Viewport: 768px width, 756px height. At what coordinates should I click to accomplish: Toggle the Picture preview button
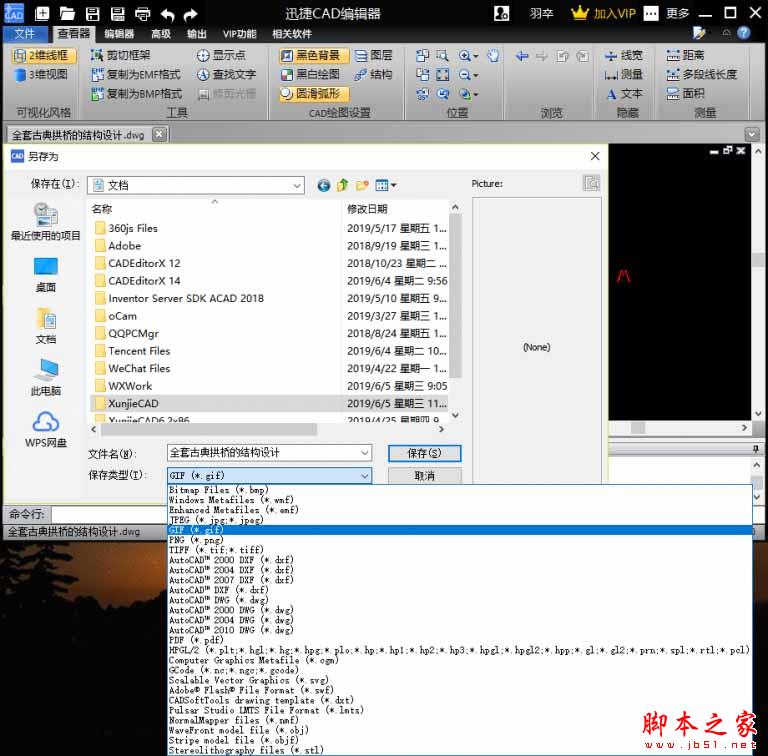[x=591, y=184]
